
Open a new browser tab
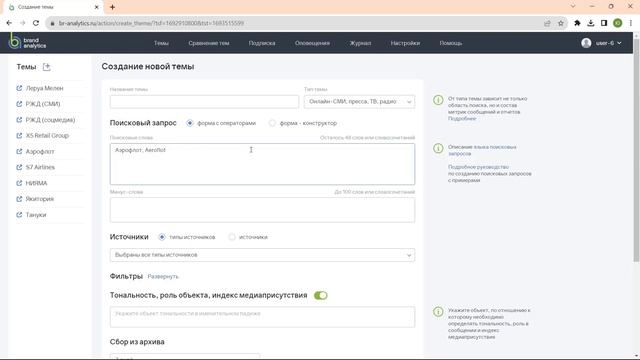(x=112, y=7)
